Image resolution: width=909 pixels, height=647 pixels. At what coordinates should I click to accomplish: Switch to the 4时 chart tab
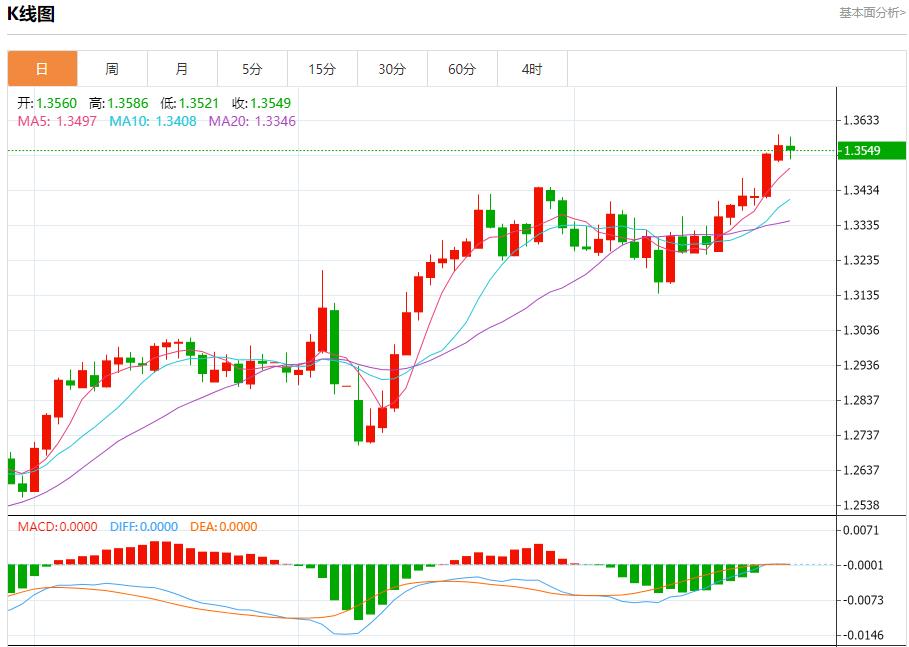pyautogui.click(x=532, y=69)
